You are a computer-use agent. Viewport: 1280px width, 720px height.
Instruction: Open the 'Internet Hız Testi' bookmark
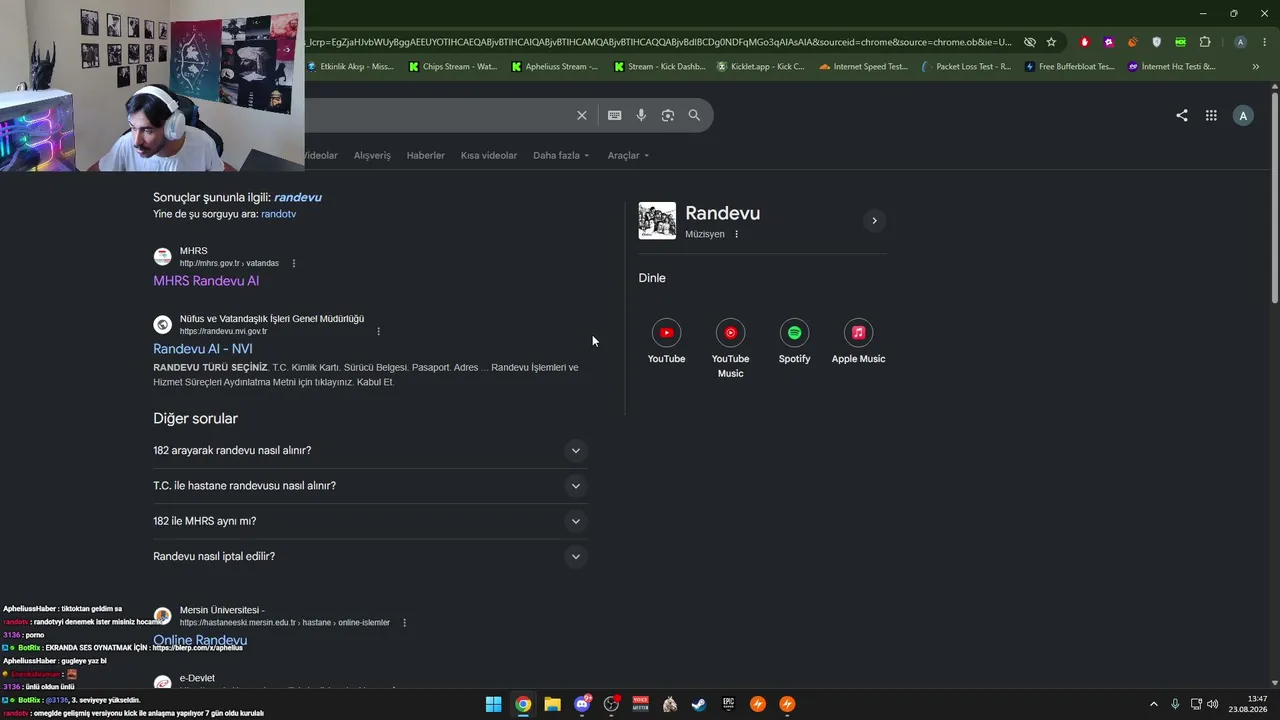(x=1172, y=67)
